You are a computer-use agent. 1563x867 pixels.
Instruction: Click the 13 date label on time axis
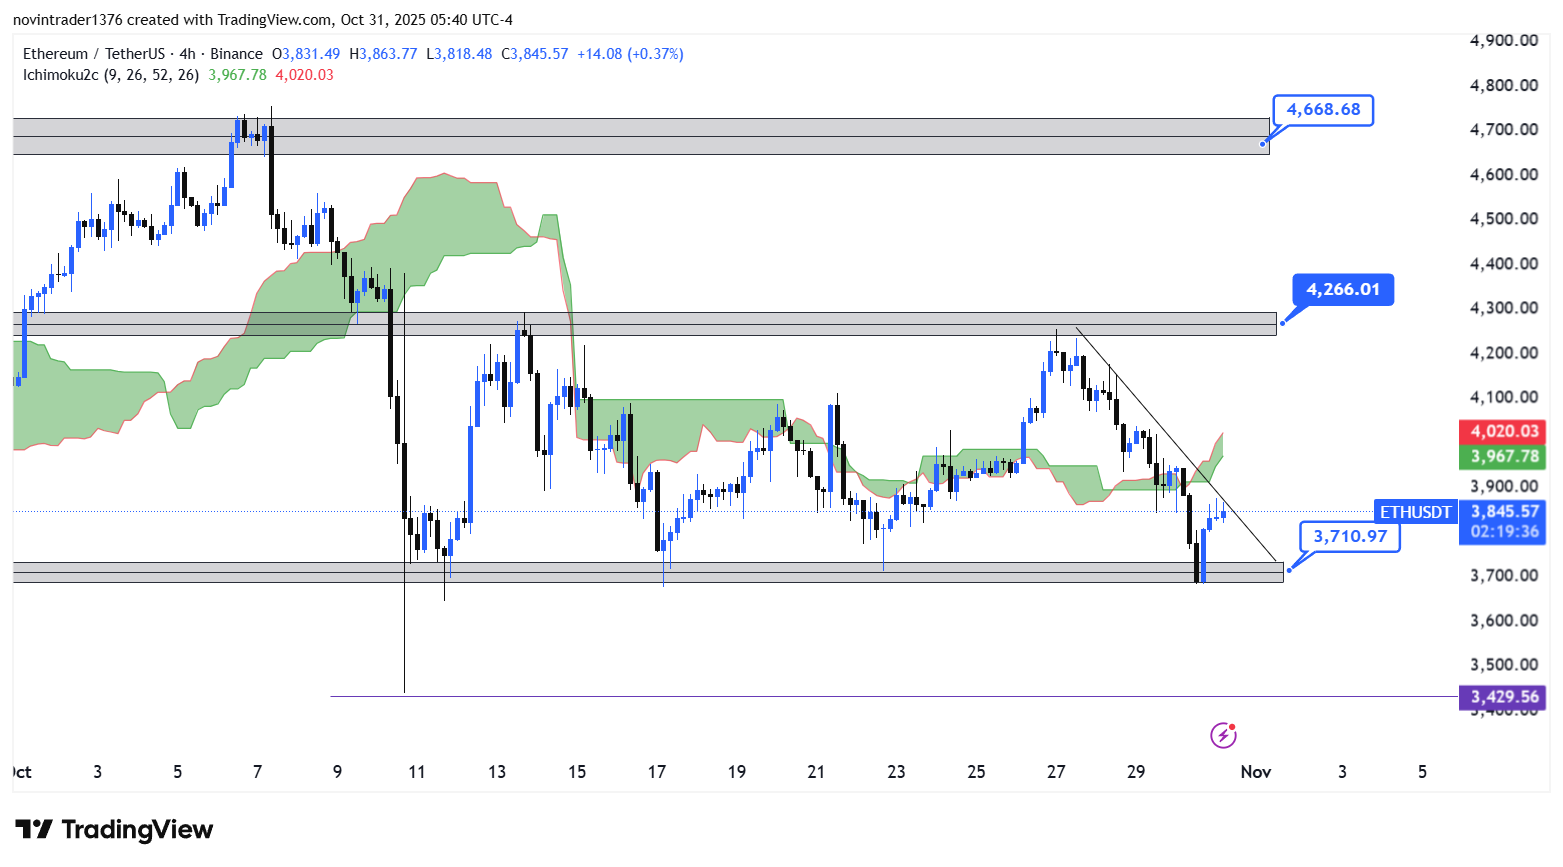pyautogui.click(x=497, y=772)
